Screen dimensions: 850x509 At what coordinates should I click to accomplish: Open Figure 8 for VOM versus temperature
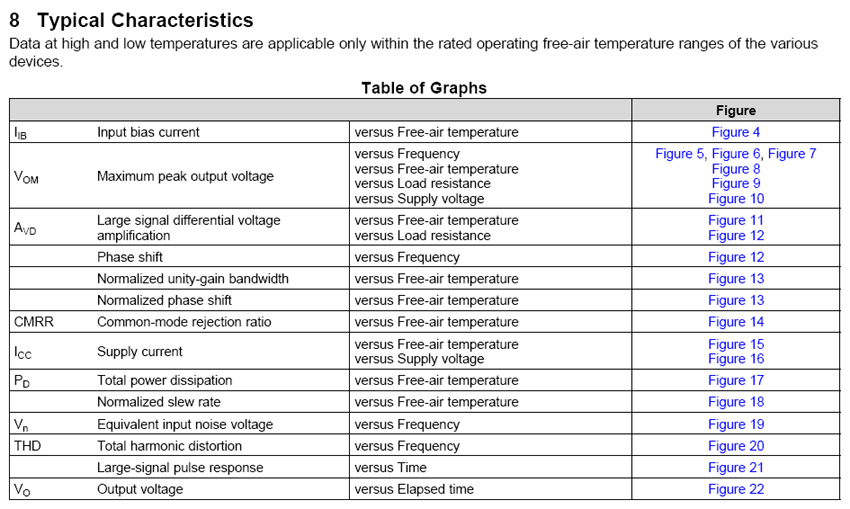pyautogui.click(x=735, y=169)
